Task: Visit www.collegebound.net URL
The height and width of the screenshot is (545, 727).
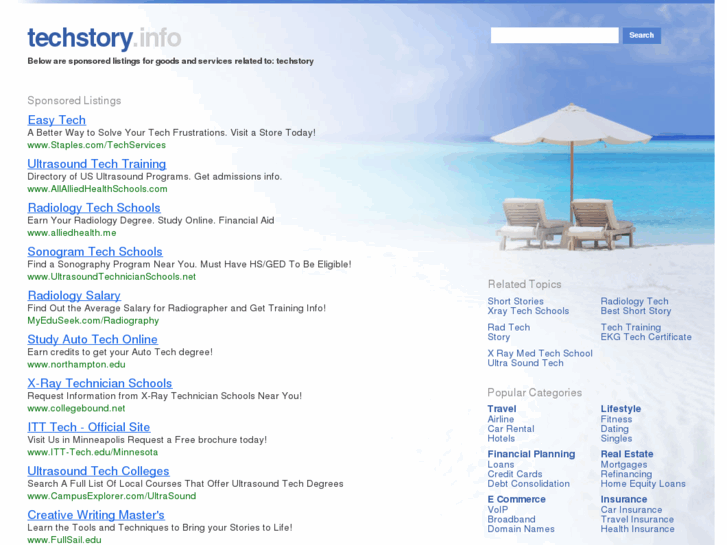Action: point(77,408)
